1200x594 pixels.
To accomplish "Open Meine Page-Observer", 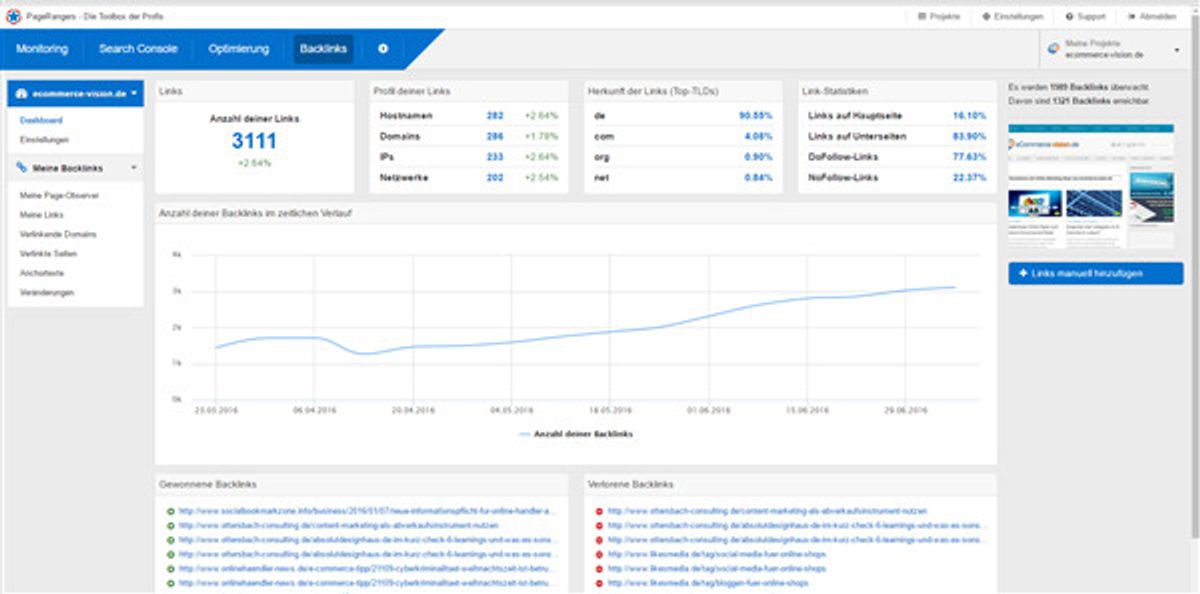I will 59,195.
